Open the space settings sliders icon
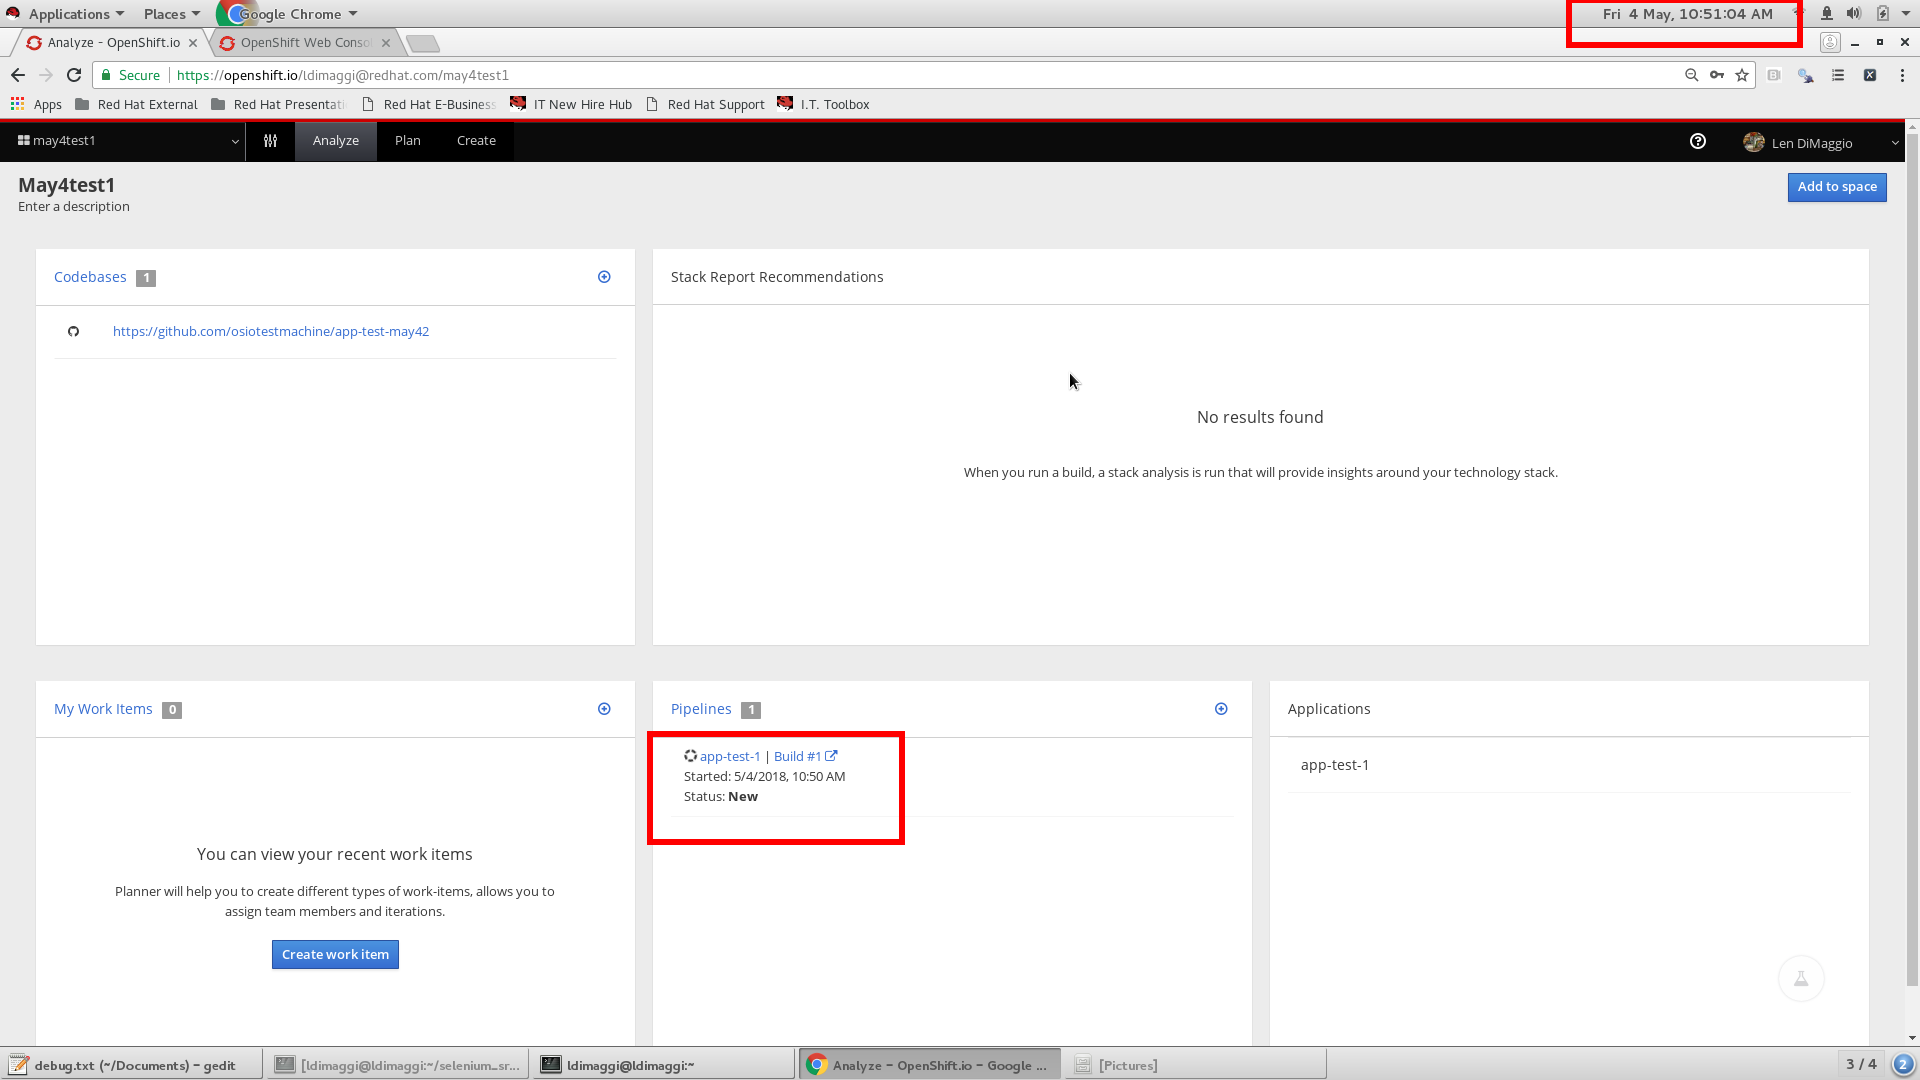Image resolution: width=1920 pixels, height=1080 pixels. pyautogui.click(x=269, y=141)
